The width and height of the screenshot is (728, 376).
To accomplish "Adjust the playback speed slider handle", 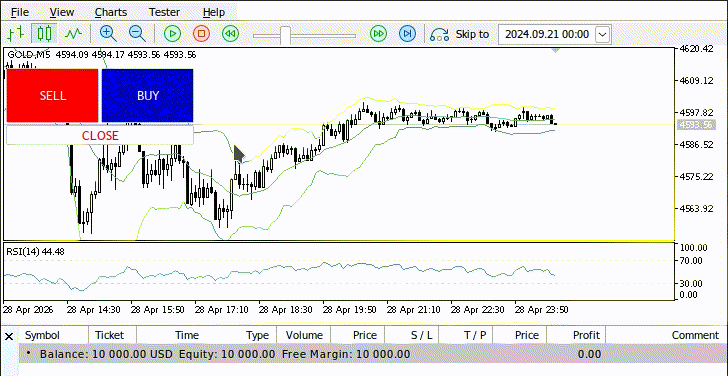I will (x=286, y=35).
